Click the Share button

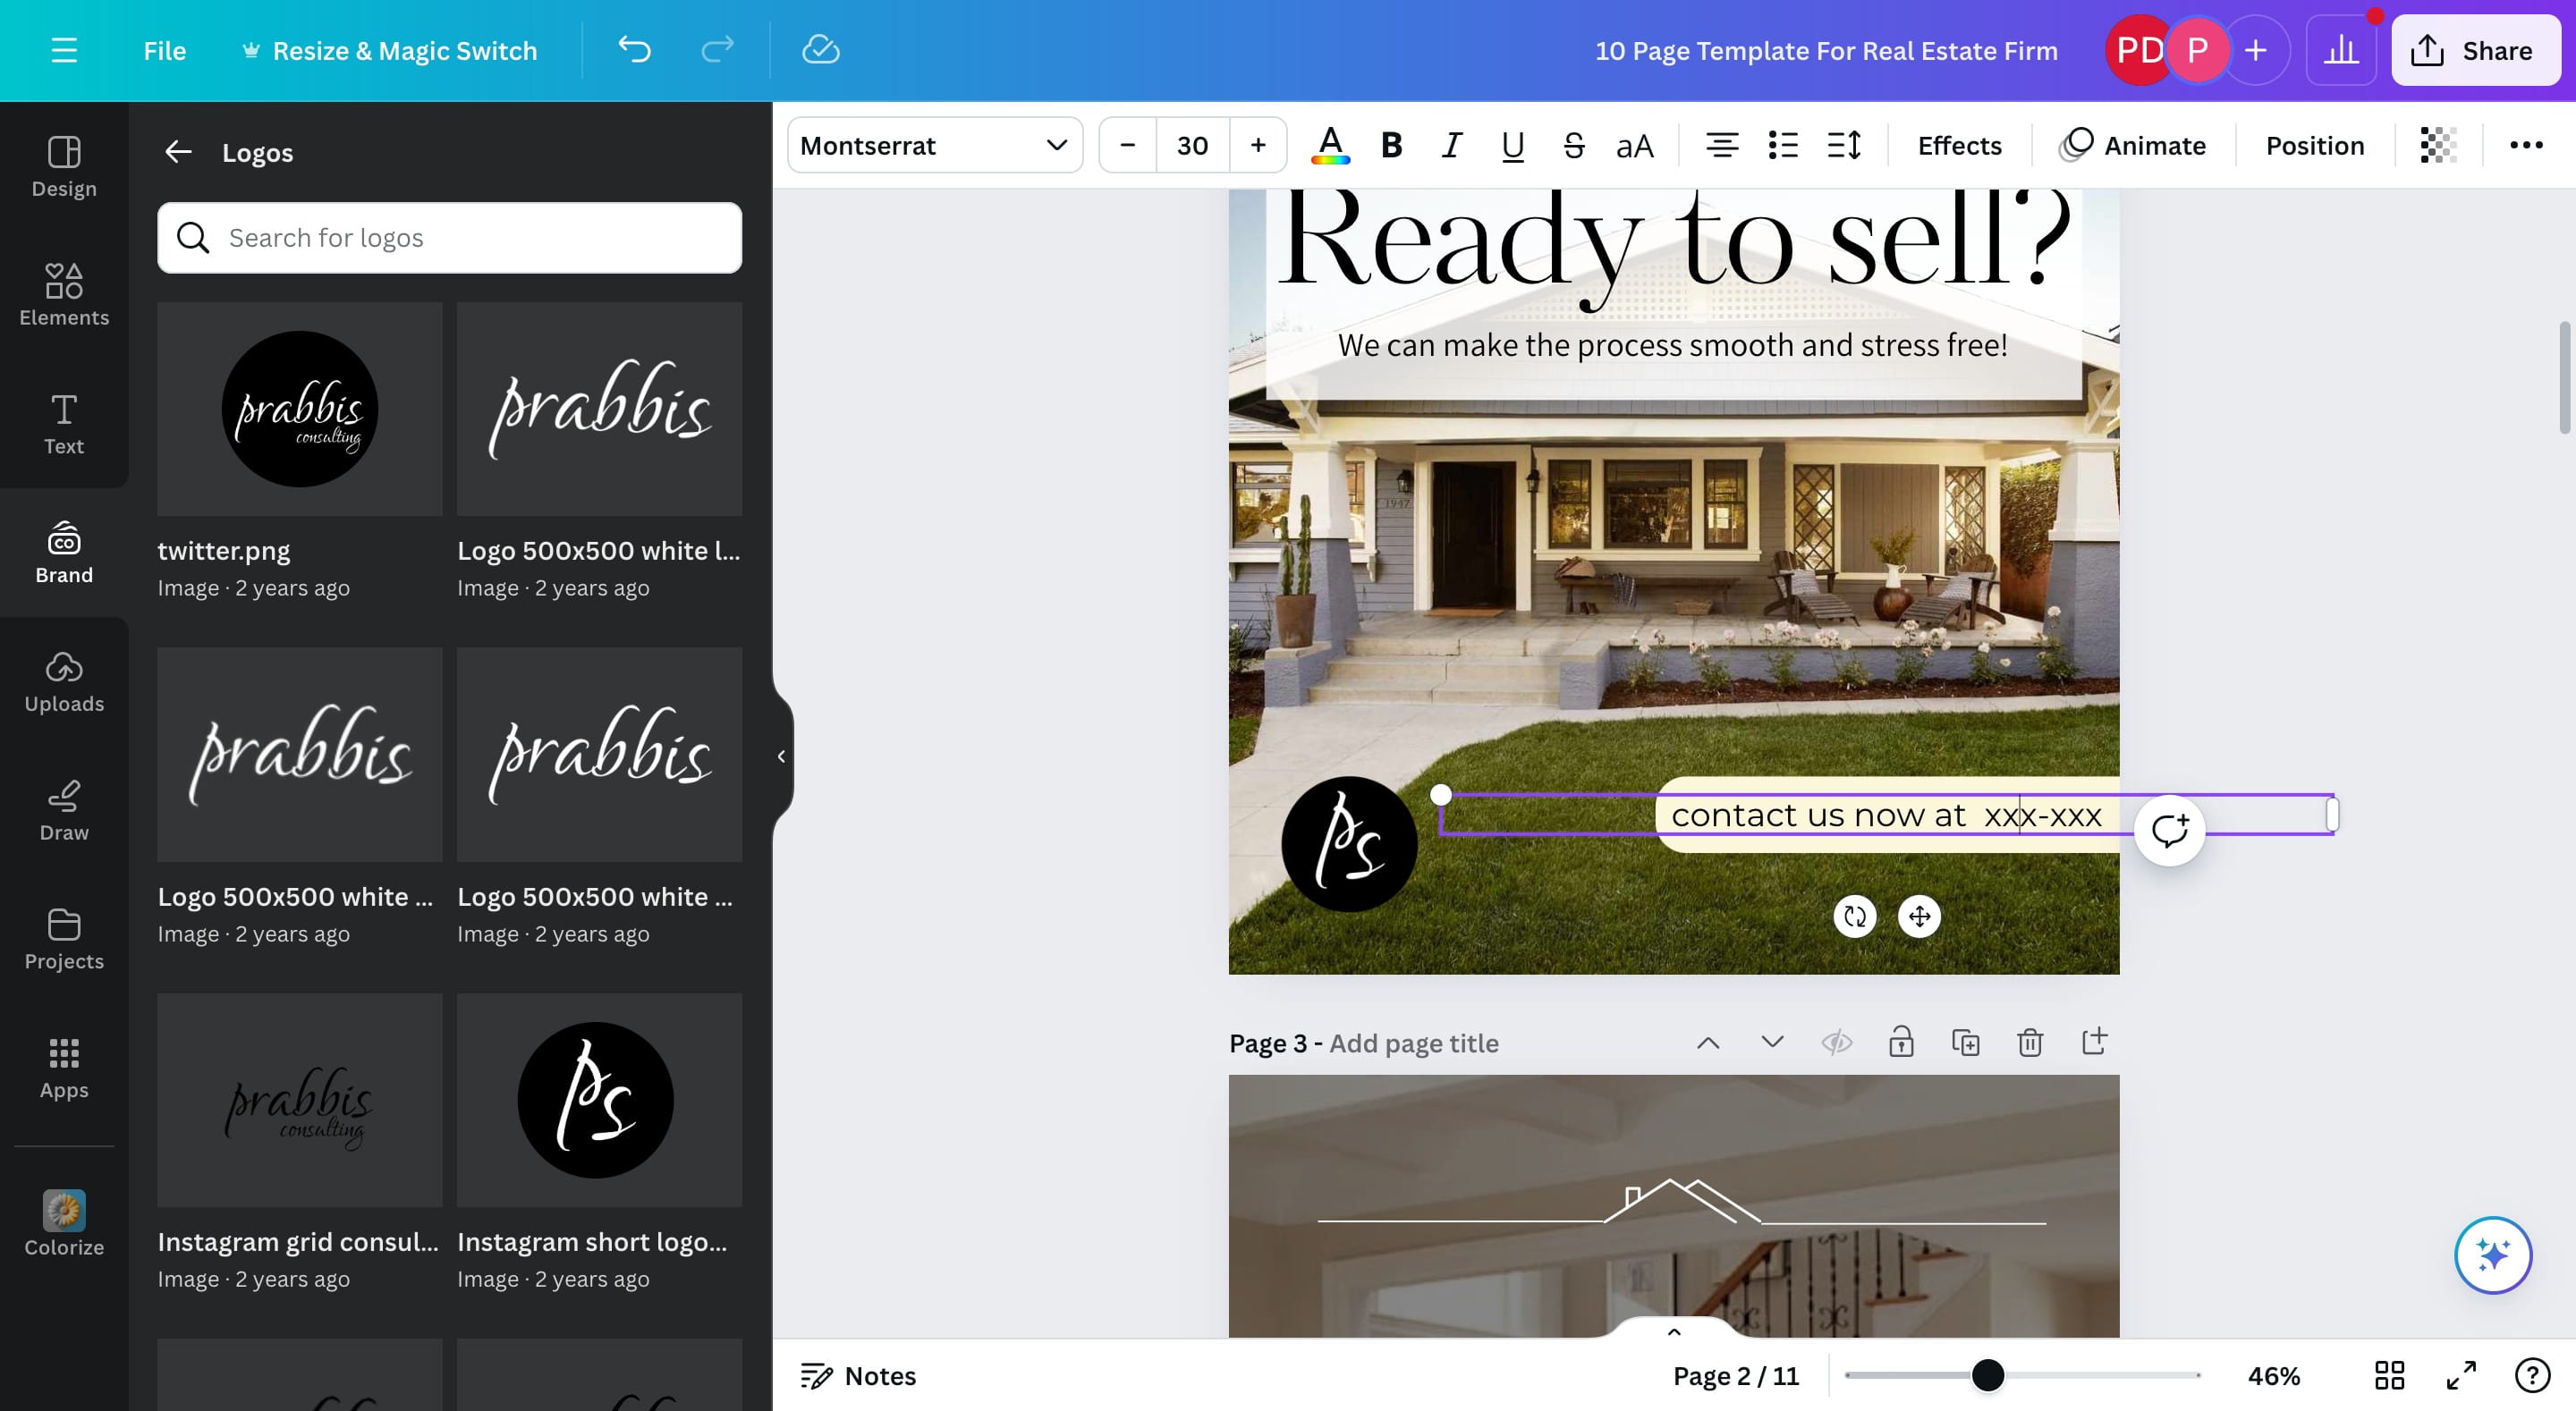2475,50
